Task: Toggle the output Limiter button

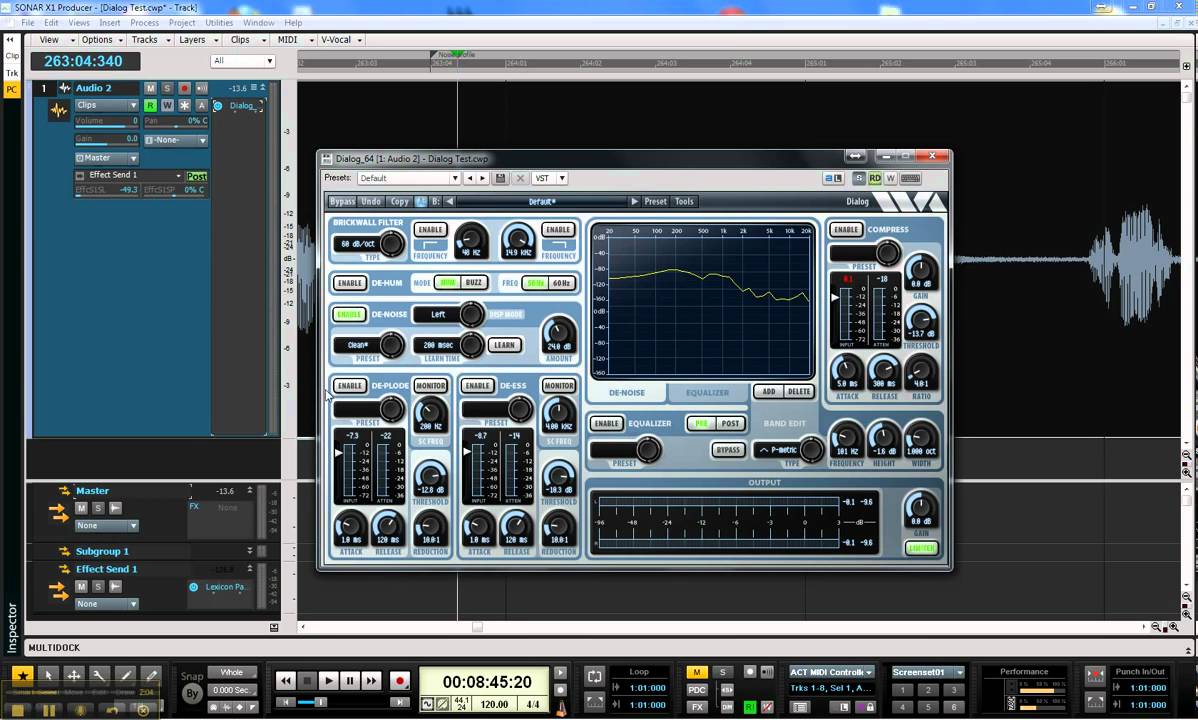Action: pos(921,548)
